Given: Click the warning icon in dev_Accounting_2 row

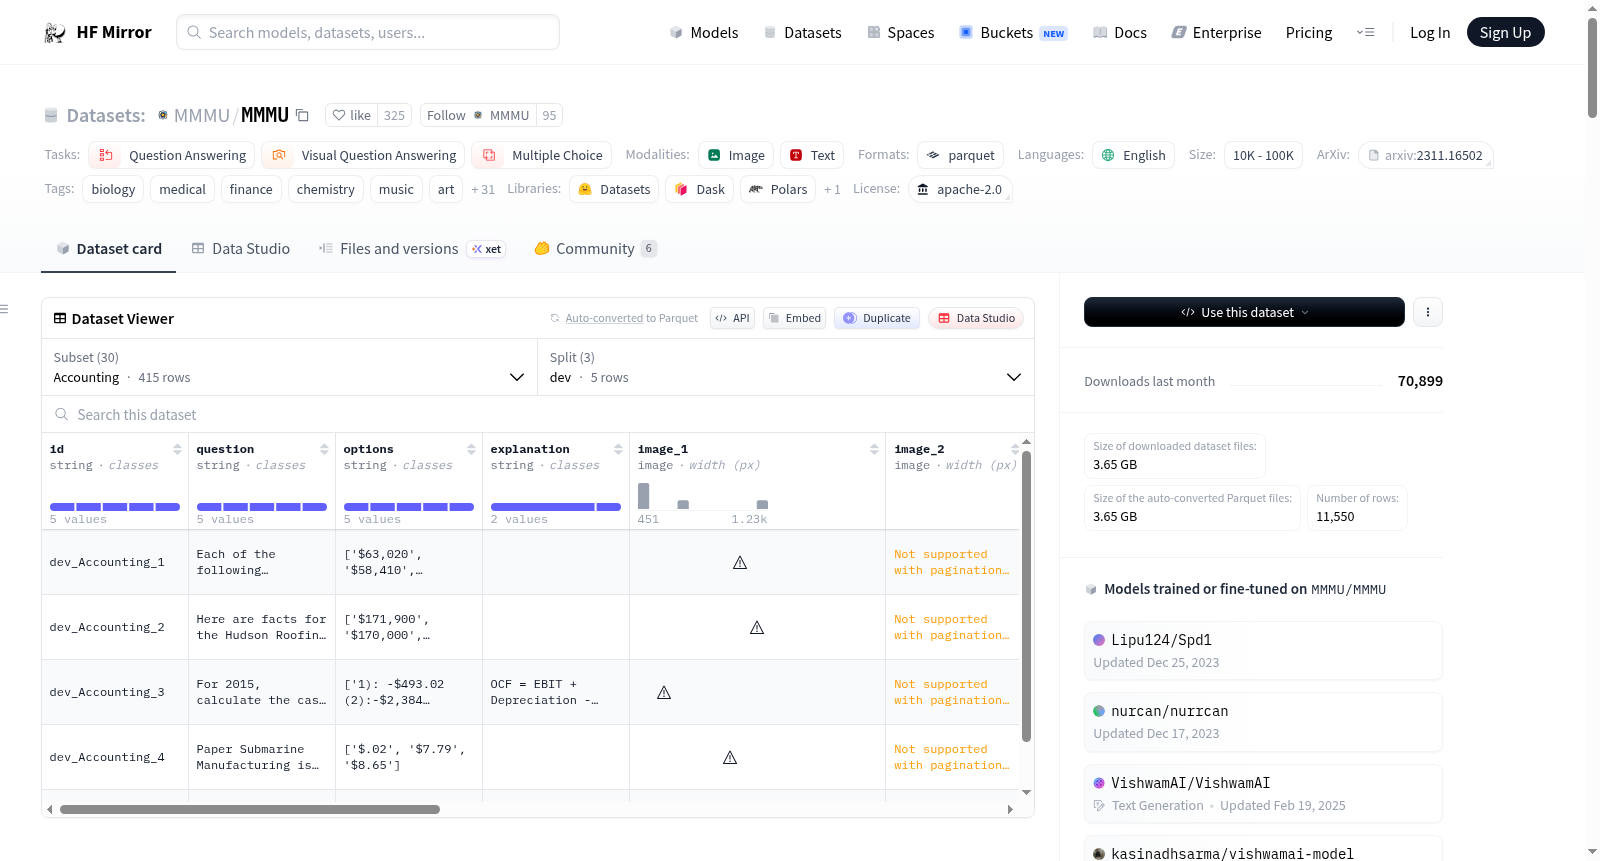Looking at the screenshot, I should click(757, 628).
